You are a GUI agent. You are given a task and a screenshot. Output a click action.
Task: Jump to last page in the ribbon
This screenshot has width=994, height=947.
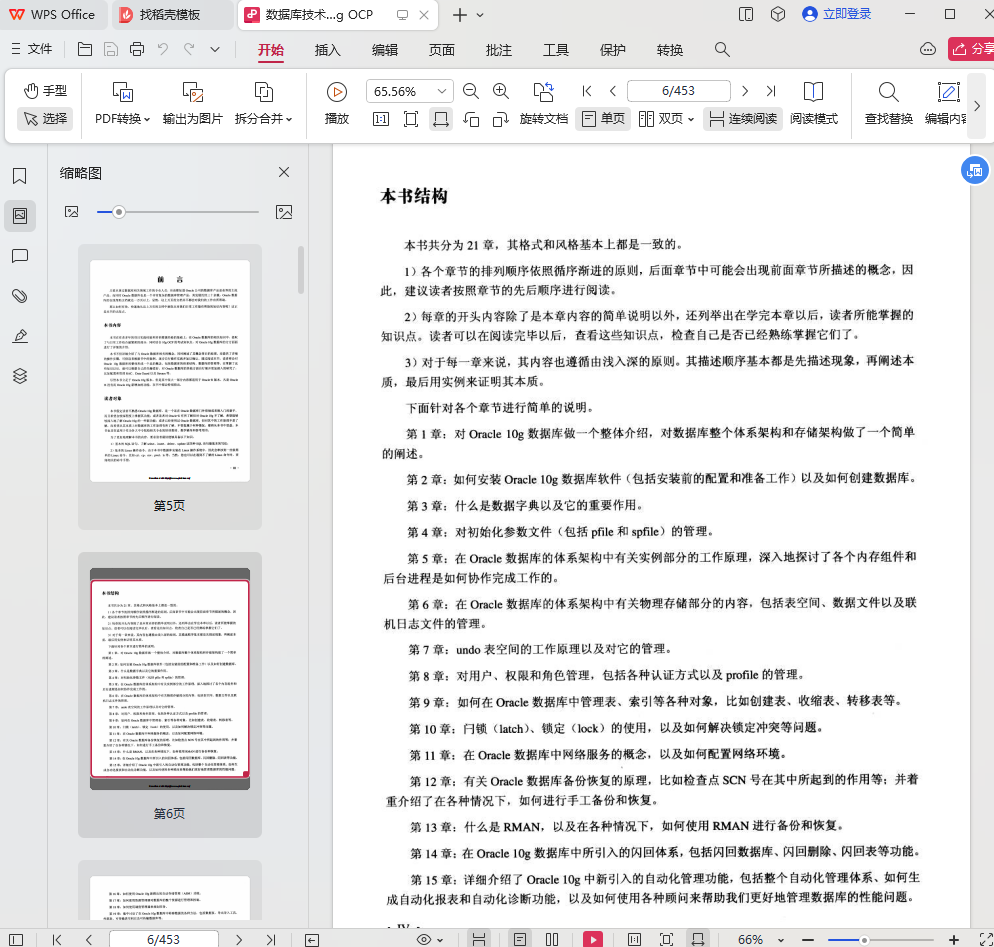coord(771,91)
